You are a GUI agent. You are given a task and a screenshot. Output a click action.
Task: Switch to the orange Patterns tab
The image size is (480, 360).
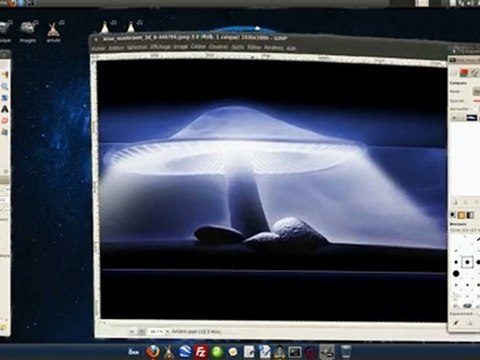(461, 215)
